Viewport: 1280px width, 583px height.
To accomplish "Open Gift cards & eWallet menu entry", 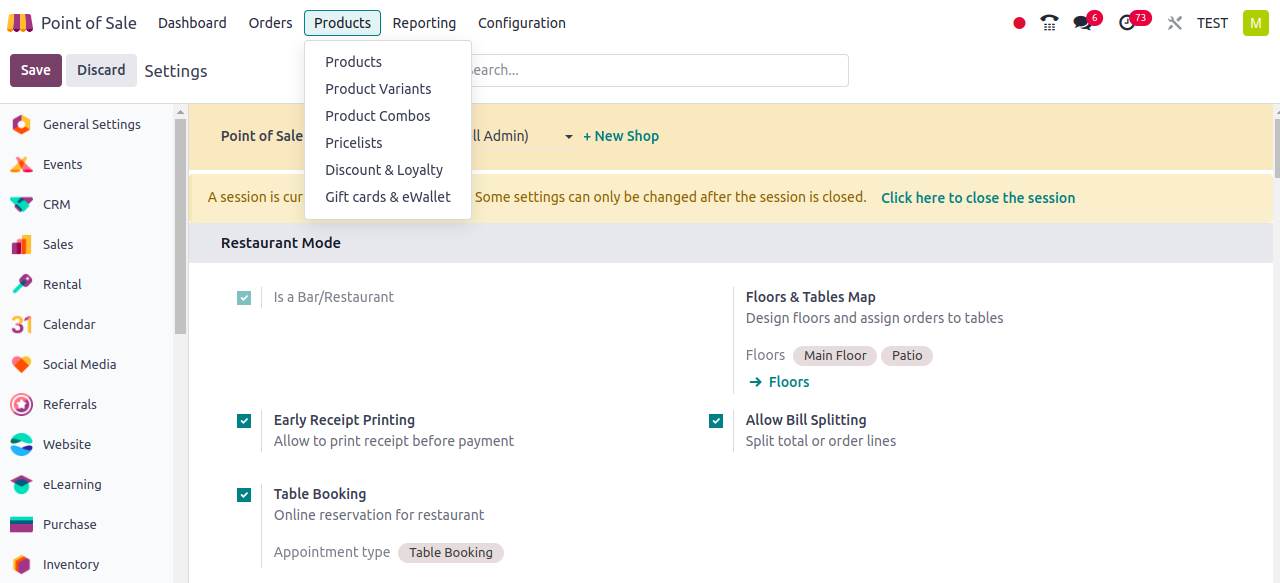I will click(x=388, y=197).
